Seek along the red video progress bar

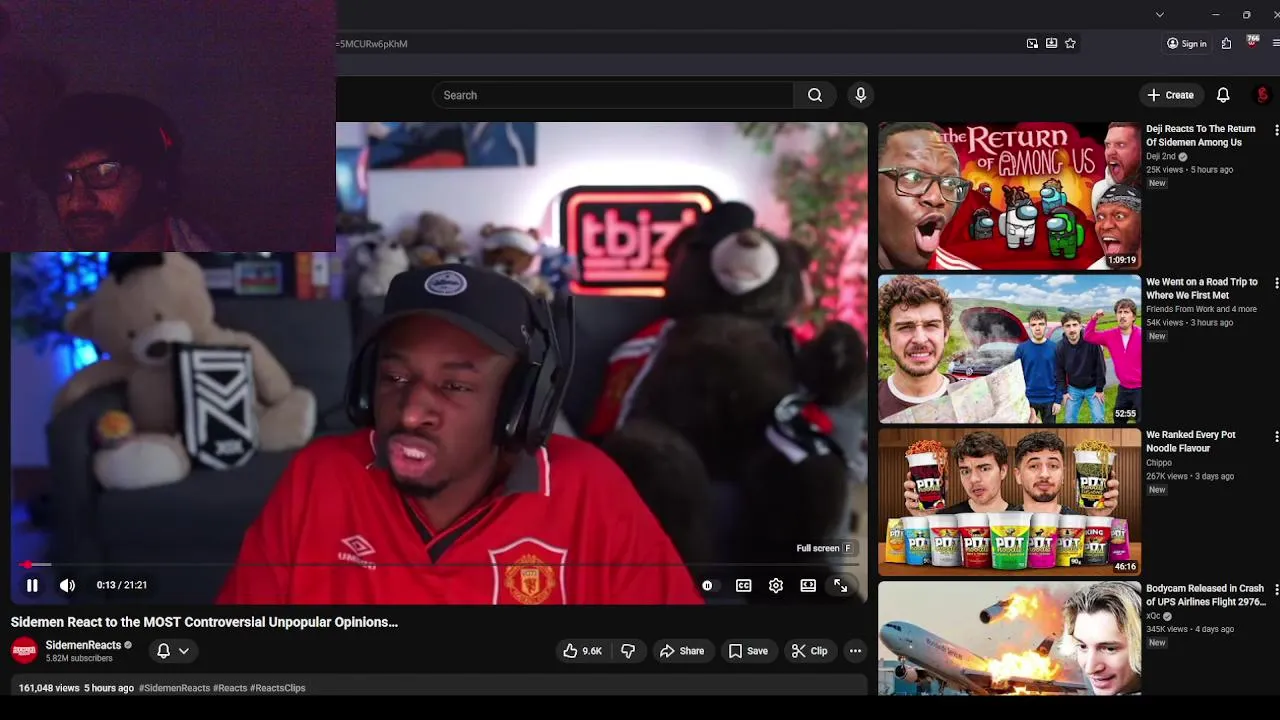click(435, 565)
